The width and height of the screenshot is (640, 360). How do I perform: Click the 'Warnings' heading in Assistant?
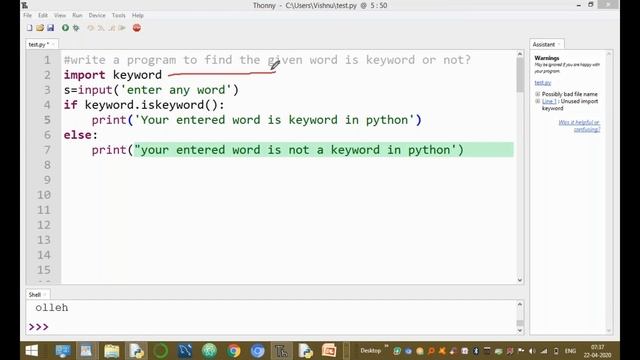(547, 58)
